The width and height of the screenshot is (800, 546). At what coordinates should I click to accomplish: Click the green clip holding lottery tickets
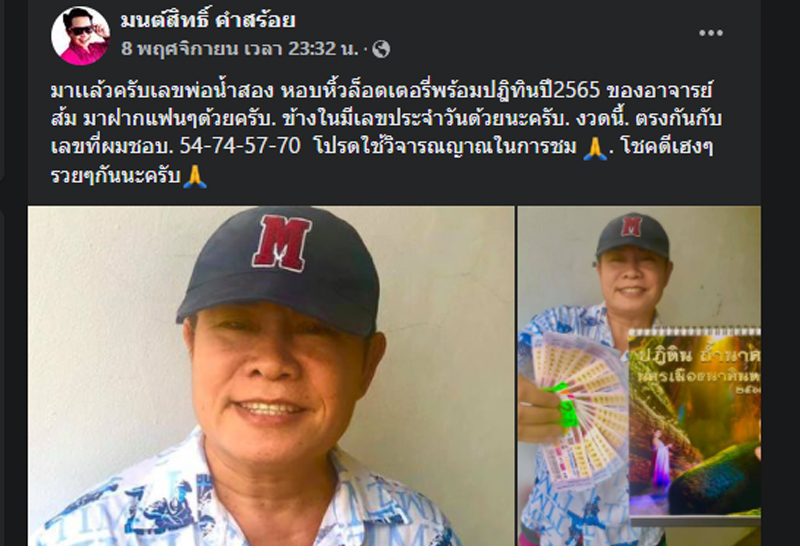(x=563, y=404)
